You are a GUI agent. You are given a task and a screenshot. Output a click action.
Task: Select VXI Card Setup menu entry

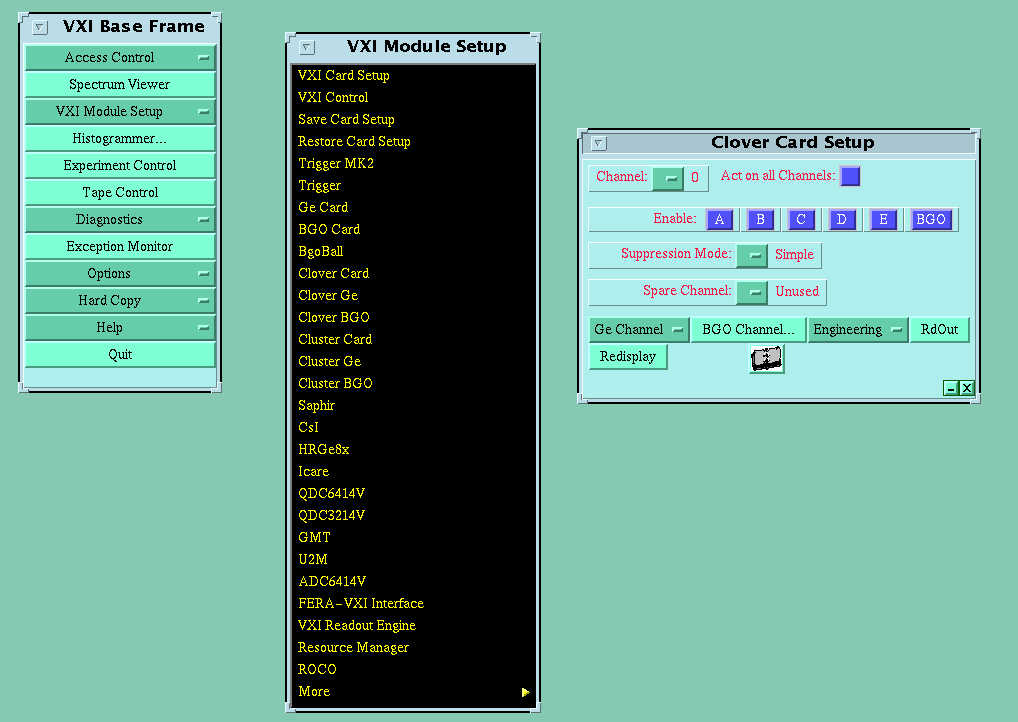point(413,75)
